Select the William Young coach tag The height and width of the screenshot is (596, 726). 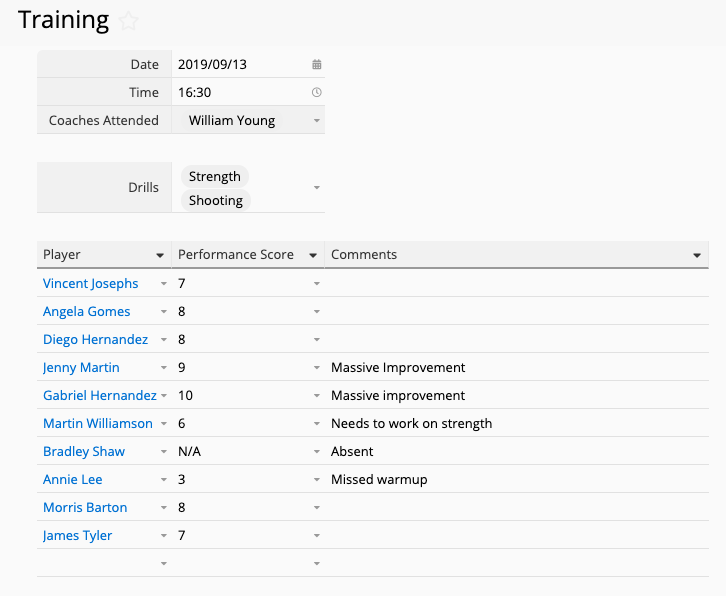click(232, 121)
